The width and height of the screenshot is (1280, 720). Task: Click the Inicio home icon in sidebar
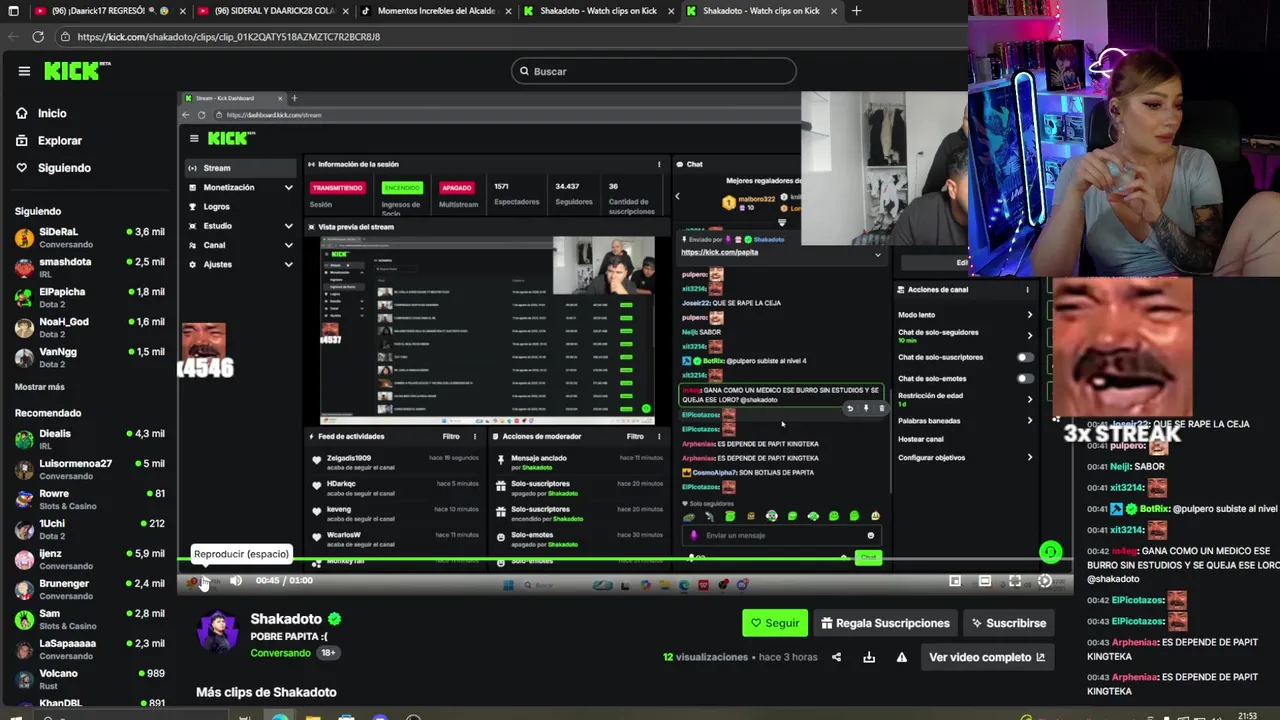[x=22, y=113]
